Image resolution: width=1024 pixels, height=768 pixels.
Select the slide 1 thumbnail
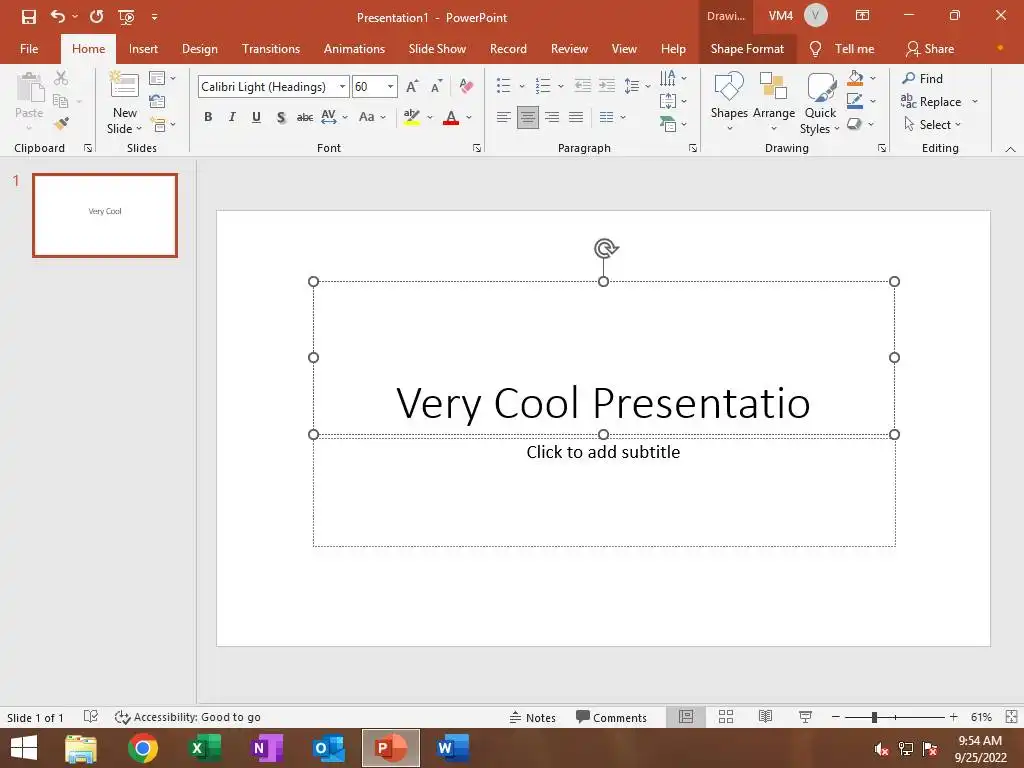(105, 215)
